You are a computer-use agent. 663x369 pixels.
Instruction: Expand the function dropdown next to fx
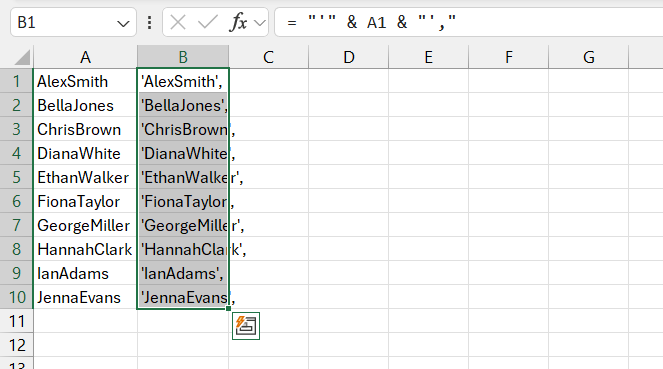coord(260,22)
